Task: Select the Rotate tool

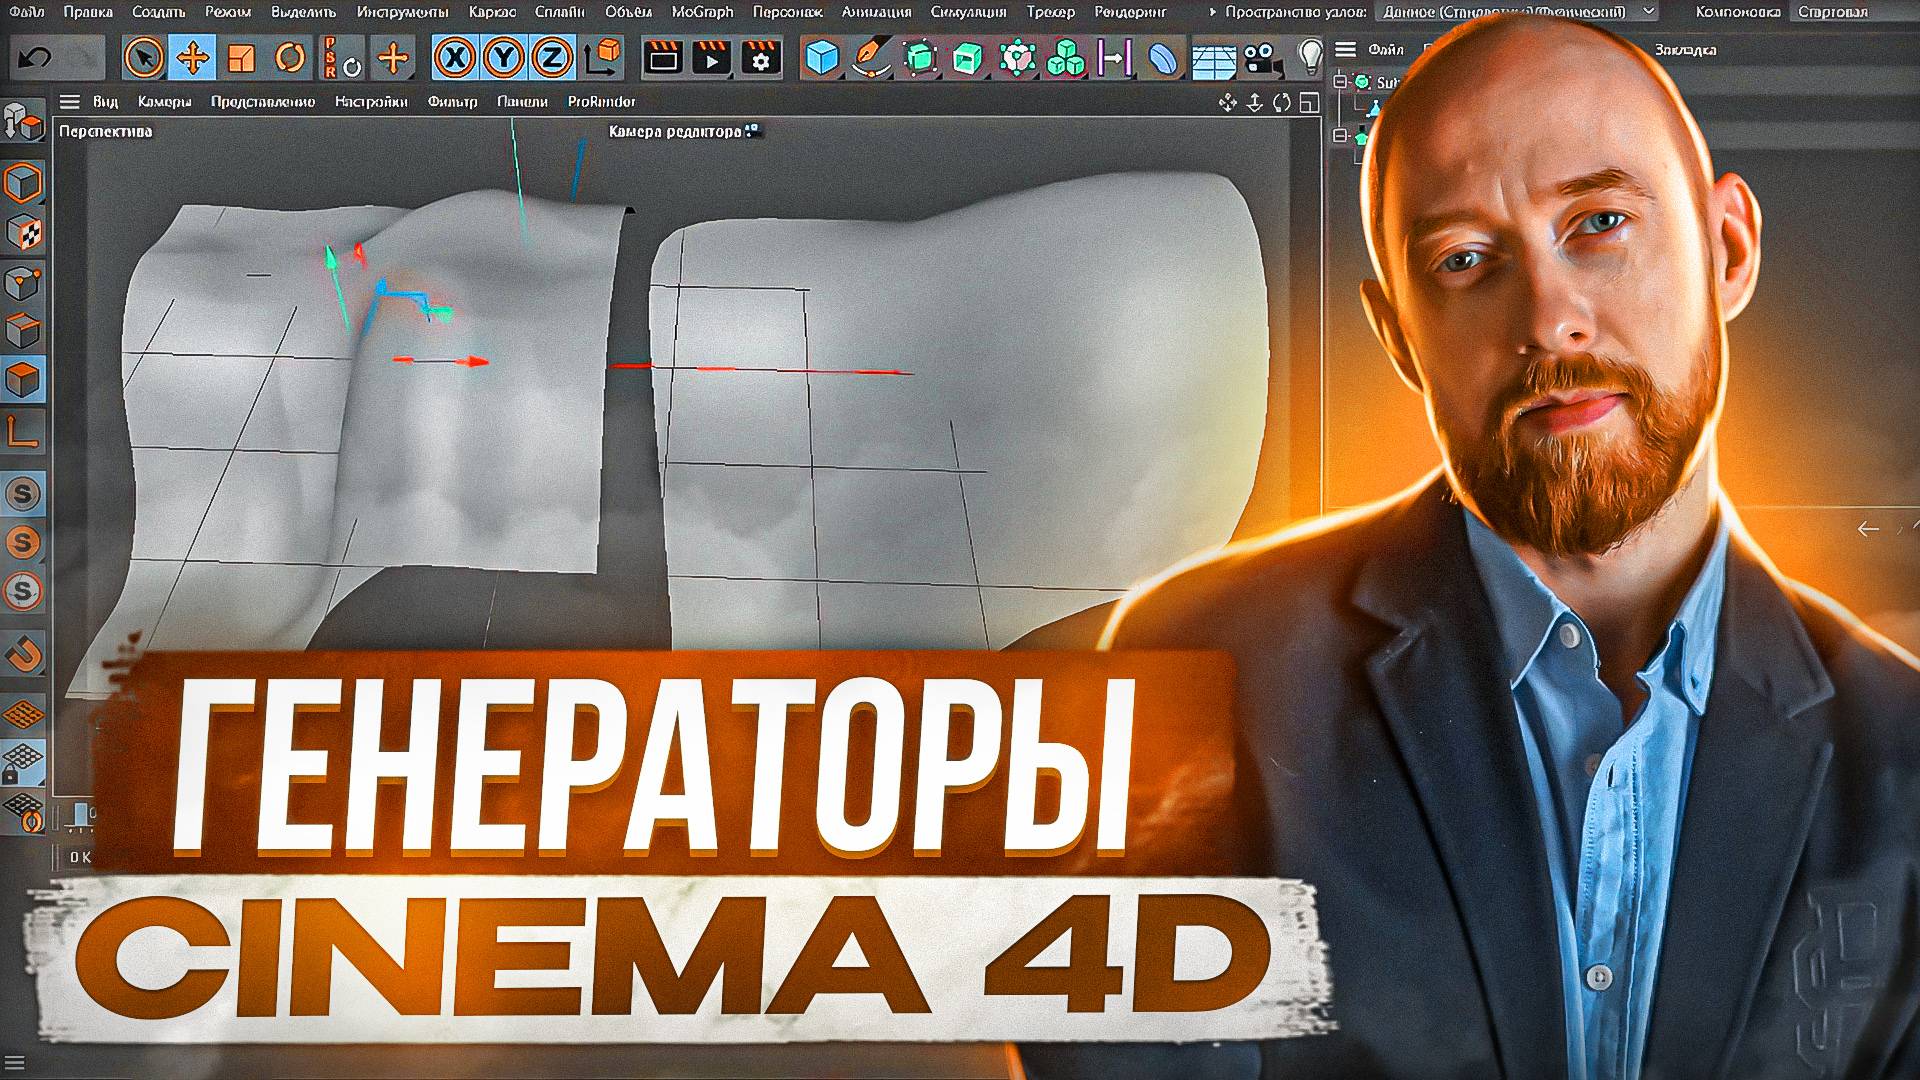Action: point(290,58)
